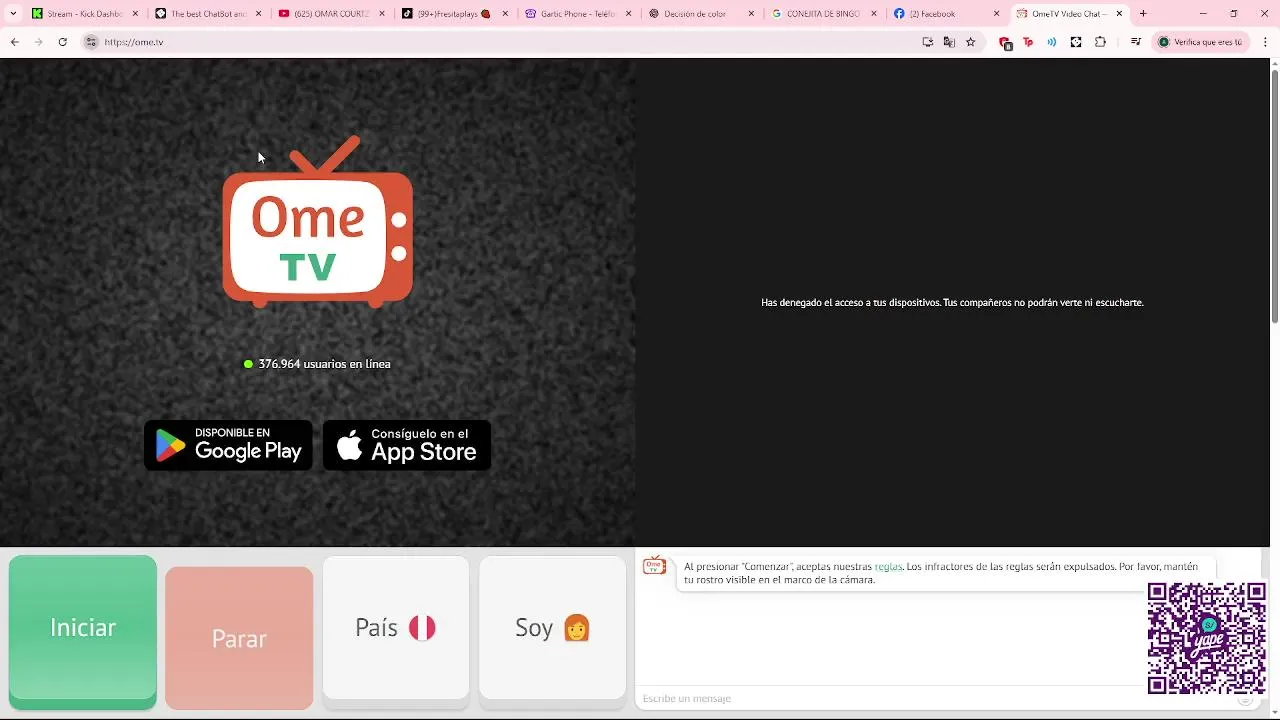Open the Extensions puzzle piece menu
The height and width of the screenshot is (720, 1280).
click(1100, 42)
